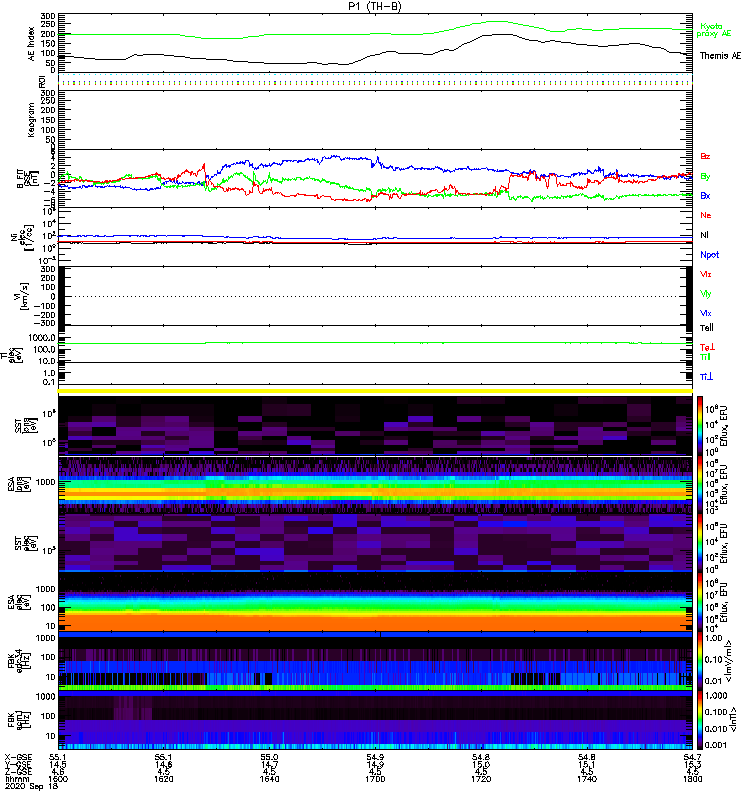The width and height of the screenshot is (750, 800).
Task: Click the 1620 time tick label
Action: tap(163, 779)
